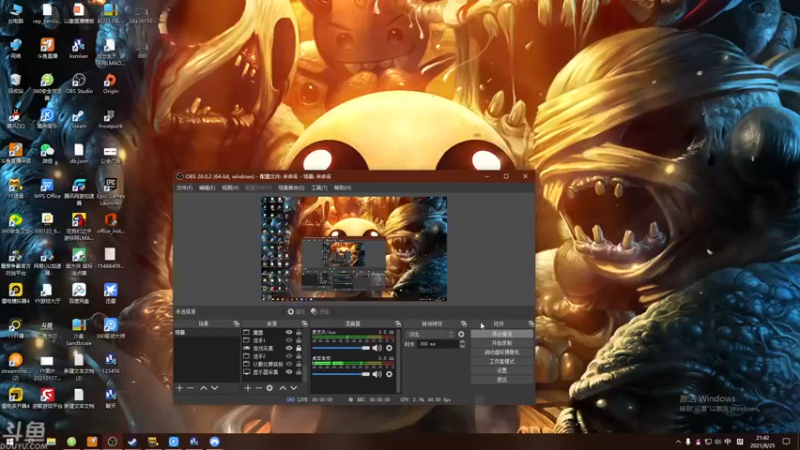Screen dimensions: 800x450
Task: Open source properties via the Sources gear icon
Action: click(269, 388)
